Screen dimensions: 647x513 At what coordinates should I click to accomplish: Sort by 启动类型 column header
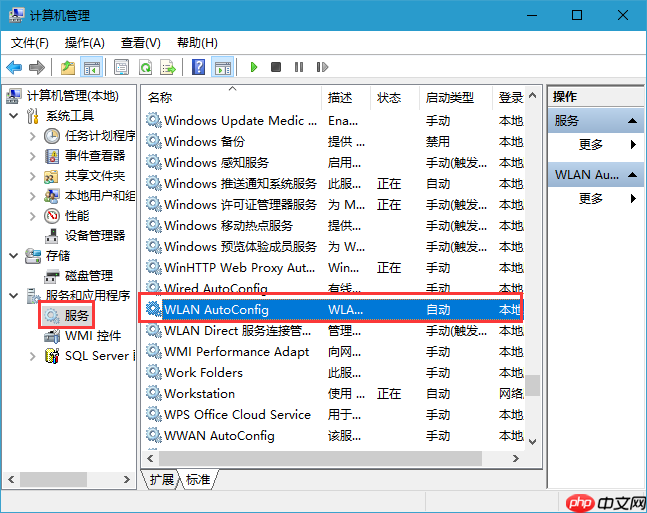point(456,97)
